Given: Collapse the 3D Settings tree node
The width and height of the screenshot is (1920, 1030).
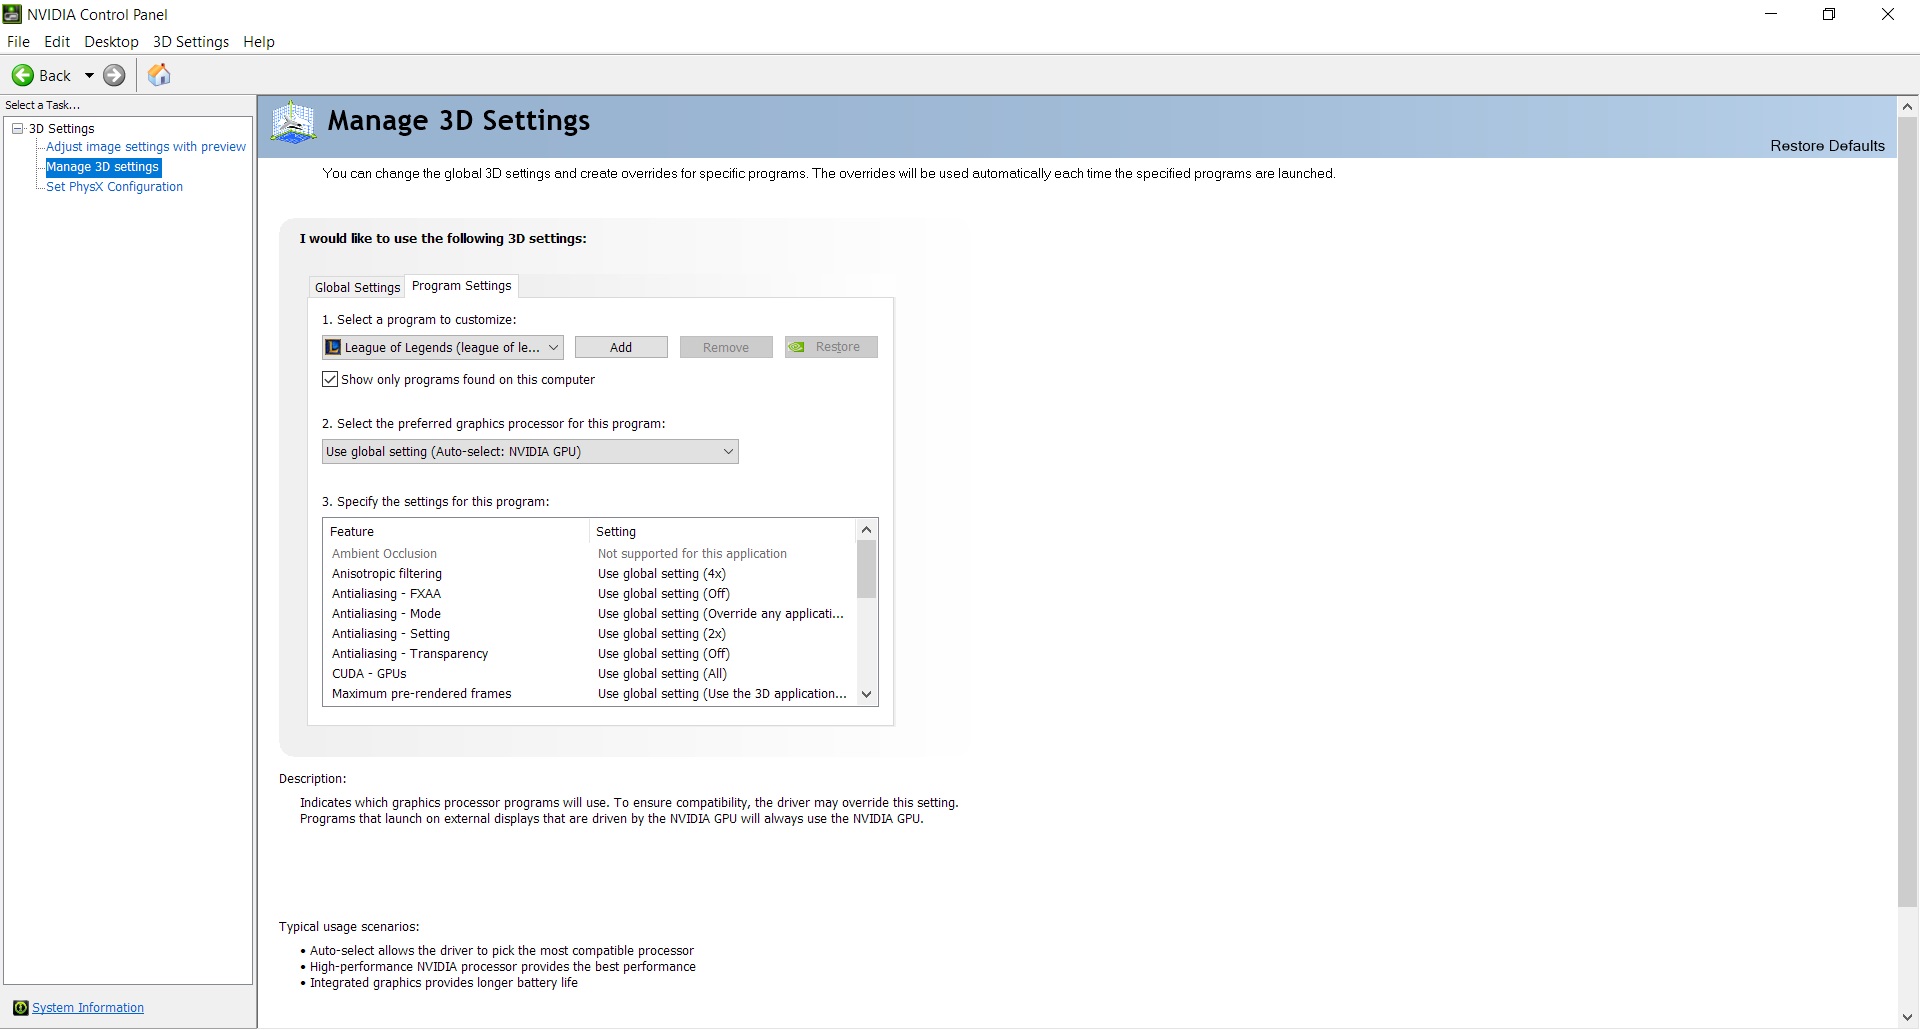Looking at the screenshot, I should coord(18,128).
